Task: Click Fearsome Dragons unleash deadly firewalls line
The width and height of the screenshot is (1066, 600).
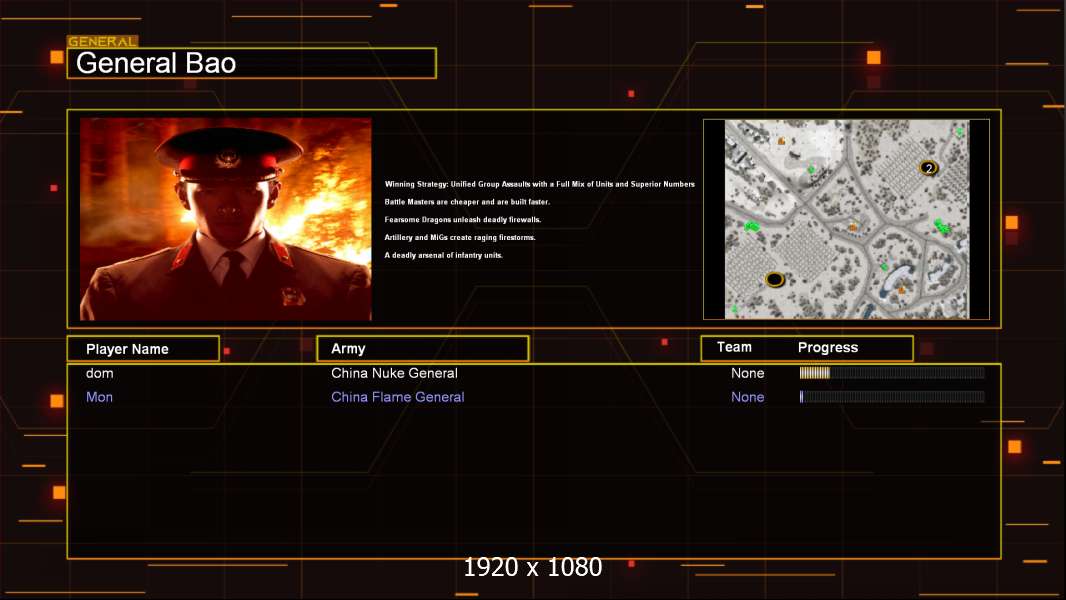Action: [463, 219]
